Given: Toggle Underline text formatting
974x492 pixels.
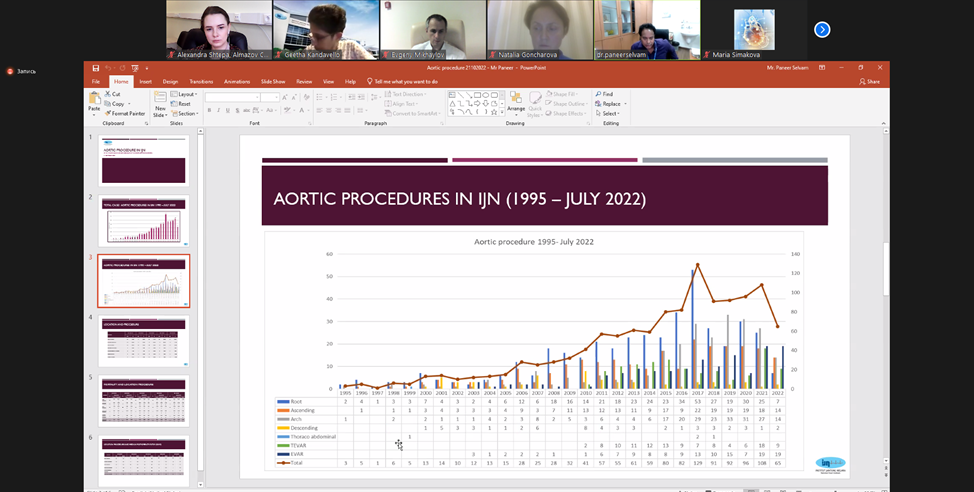Looking at the screenshot, I should pyautogui.click(x=227, y=109).
